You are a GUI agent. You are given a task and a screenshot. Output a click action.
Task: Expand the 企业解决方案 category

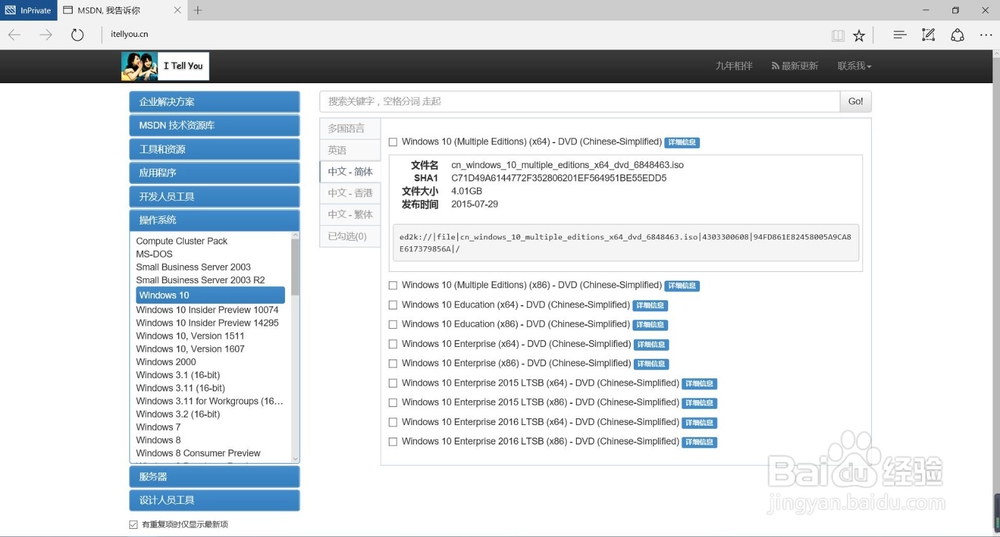pyautogui.click(x=214, y=102)
